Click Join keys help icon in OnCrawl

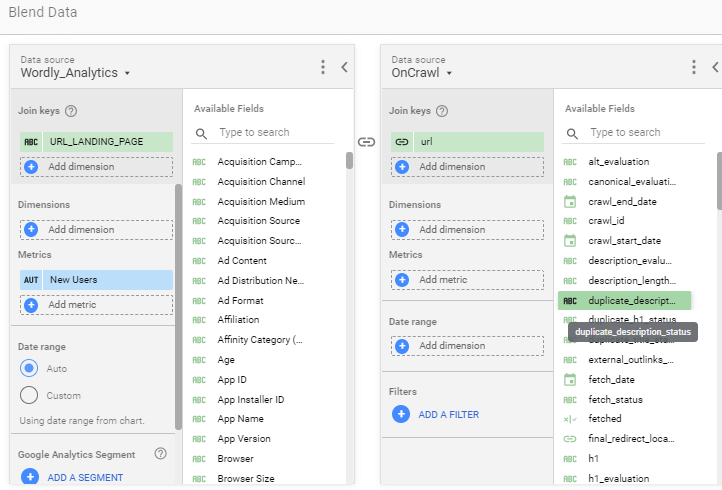coord(442,111)
